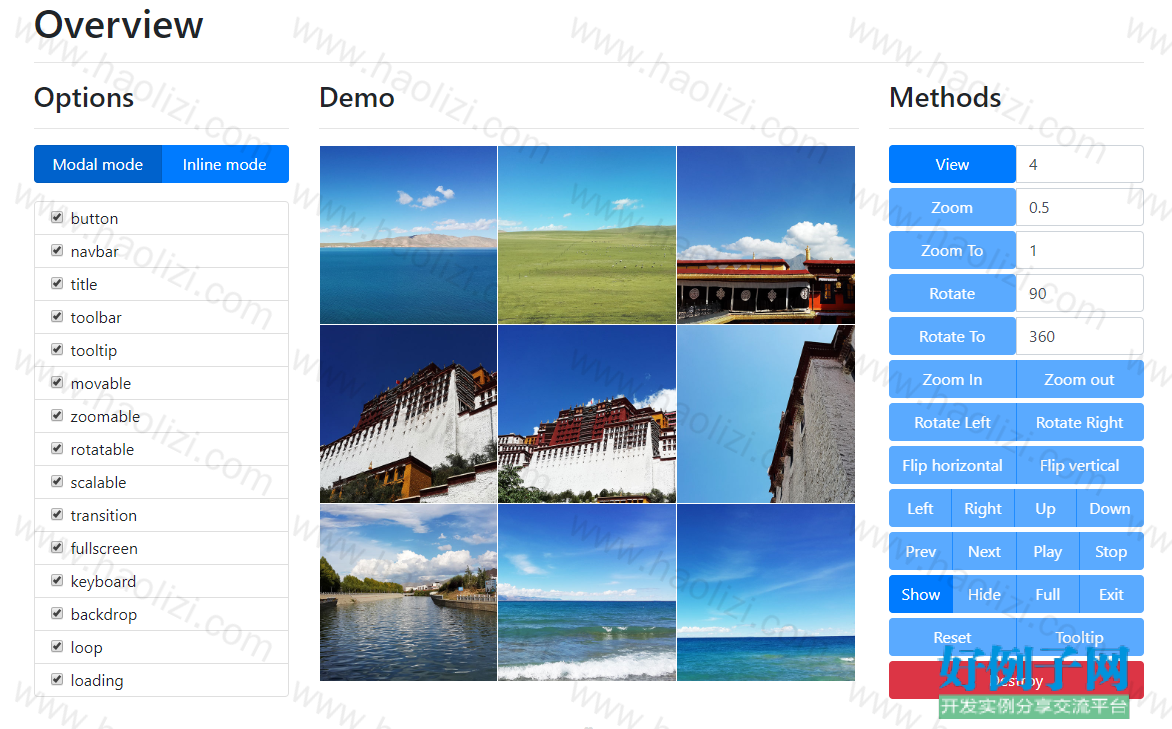Focus the Zoom To value input

point(1079,250)
